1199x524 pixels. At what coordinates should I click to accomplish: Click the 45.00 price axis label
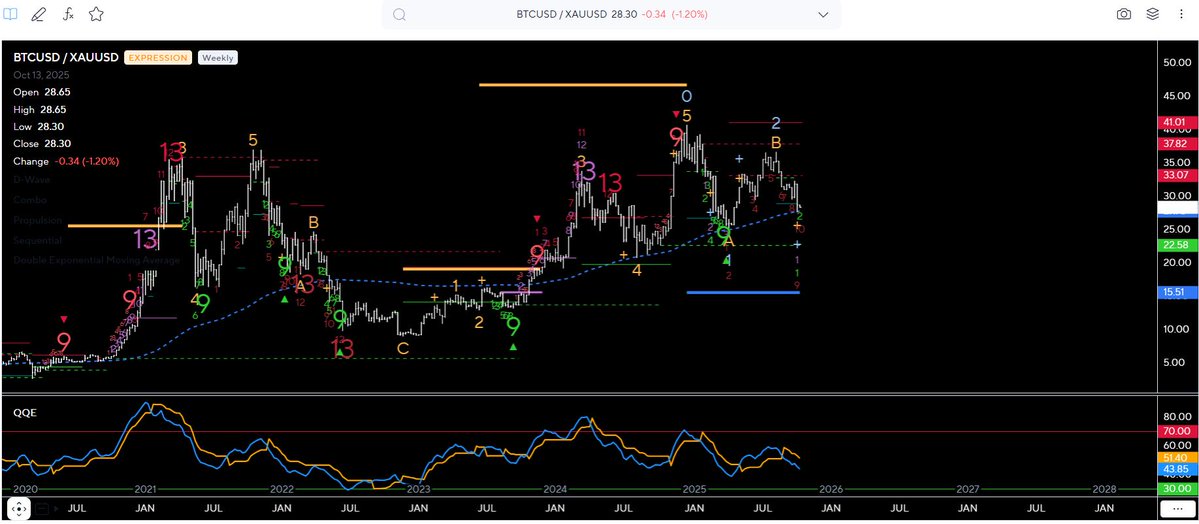click(1176, 96)
